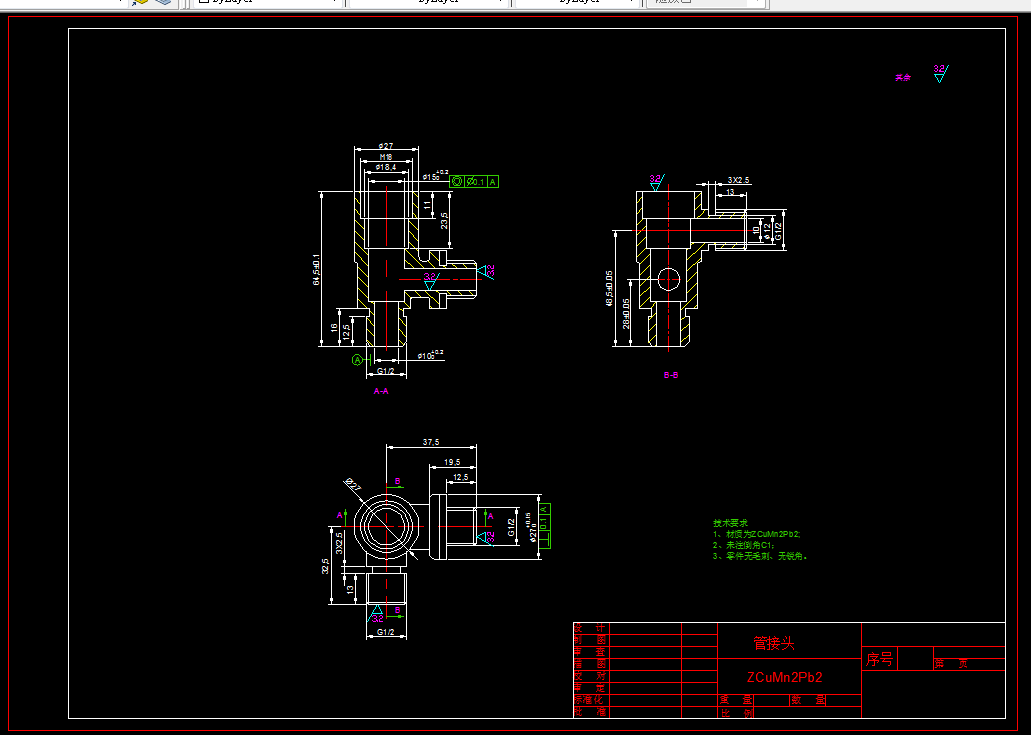Click the 16 height dimension
The height and width of the screenshot is (735, 1031).
(334, 327)
